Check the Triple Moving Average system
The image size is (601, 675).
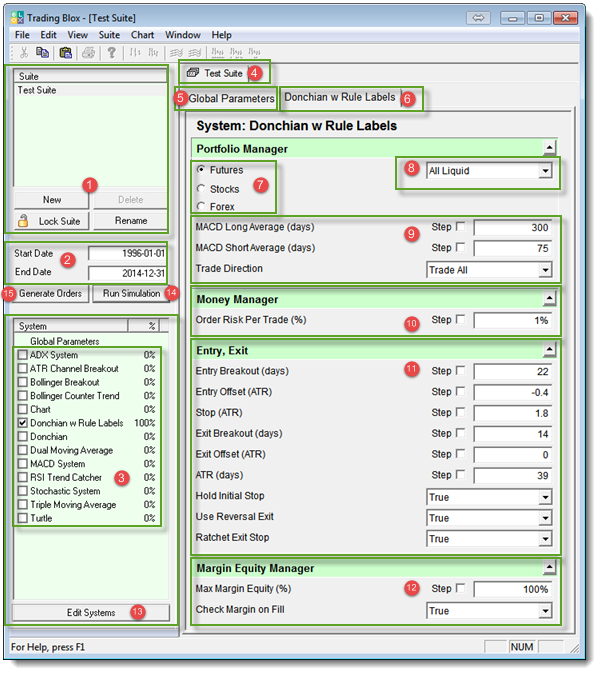point(22,505)
